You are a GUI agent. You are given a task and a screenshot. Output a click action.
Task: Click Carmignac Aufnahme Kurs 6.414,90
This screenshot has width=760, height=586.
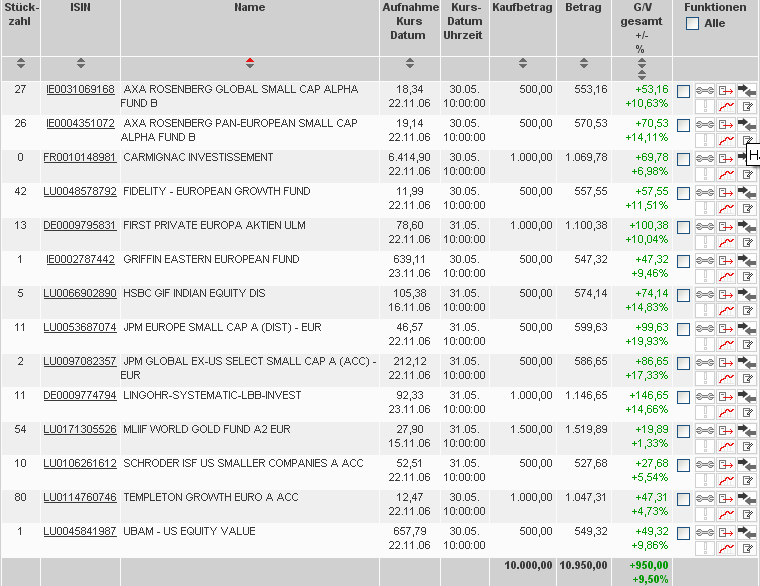[410, 157]
